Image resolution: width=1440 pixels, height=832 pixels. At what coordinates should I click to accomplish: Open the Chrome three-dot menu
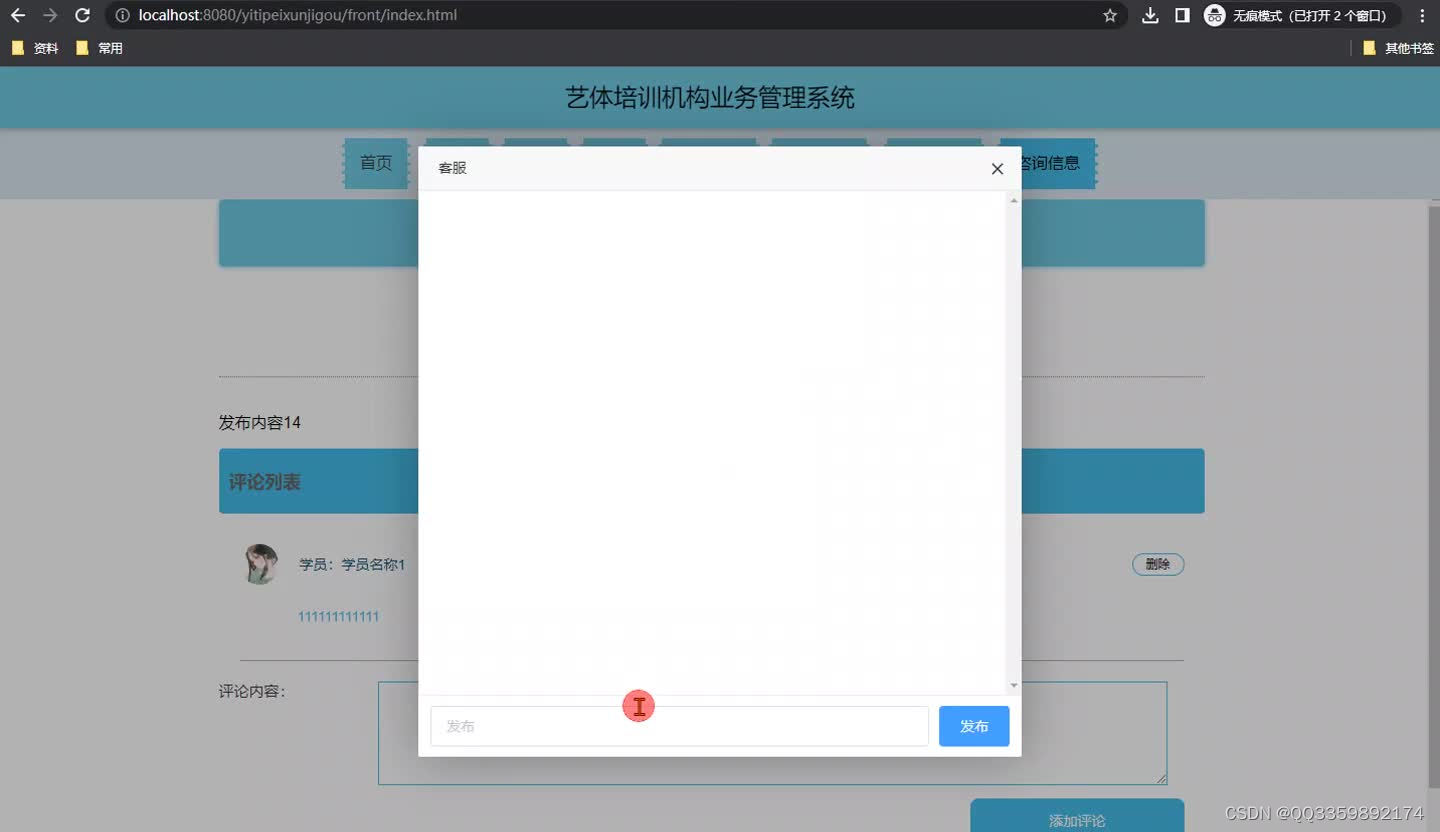(1422, 15)
